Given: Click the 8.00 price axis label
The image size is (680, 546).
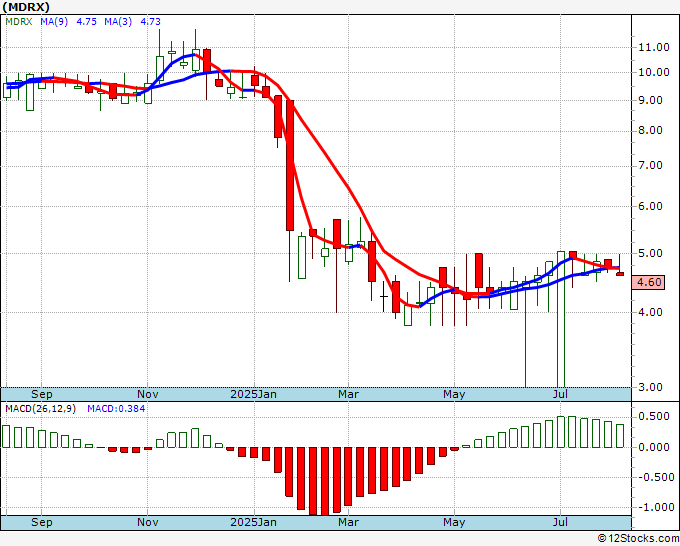Looking at the screenshot, I should 650,131.
